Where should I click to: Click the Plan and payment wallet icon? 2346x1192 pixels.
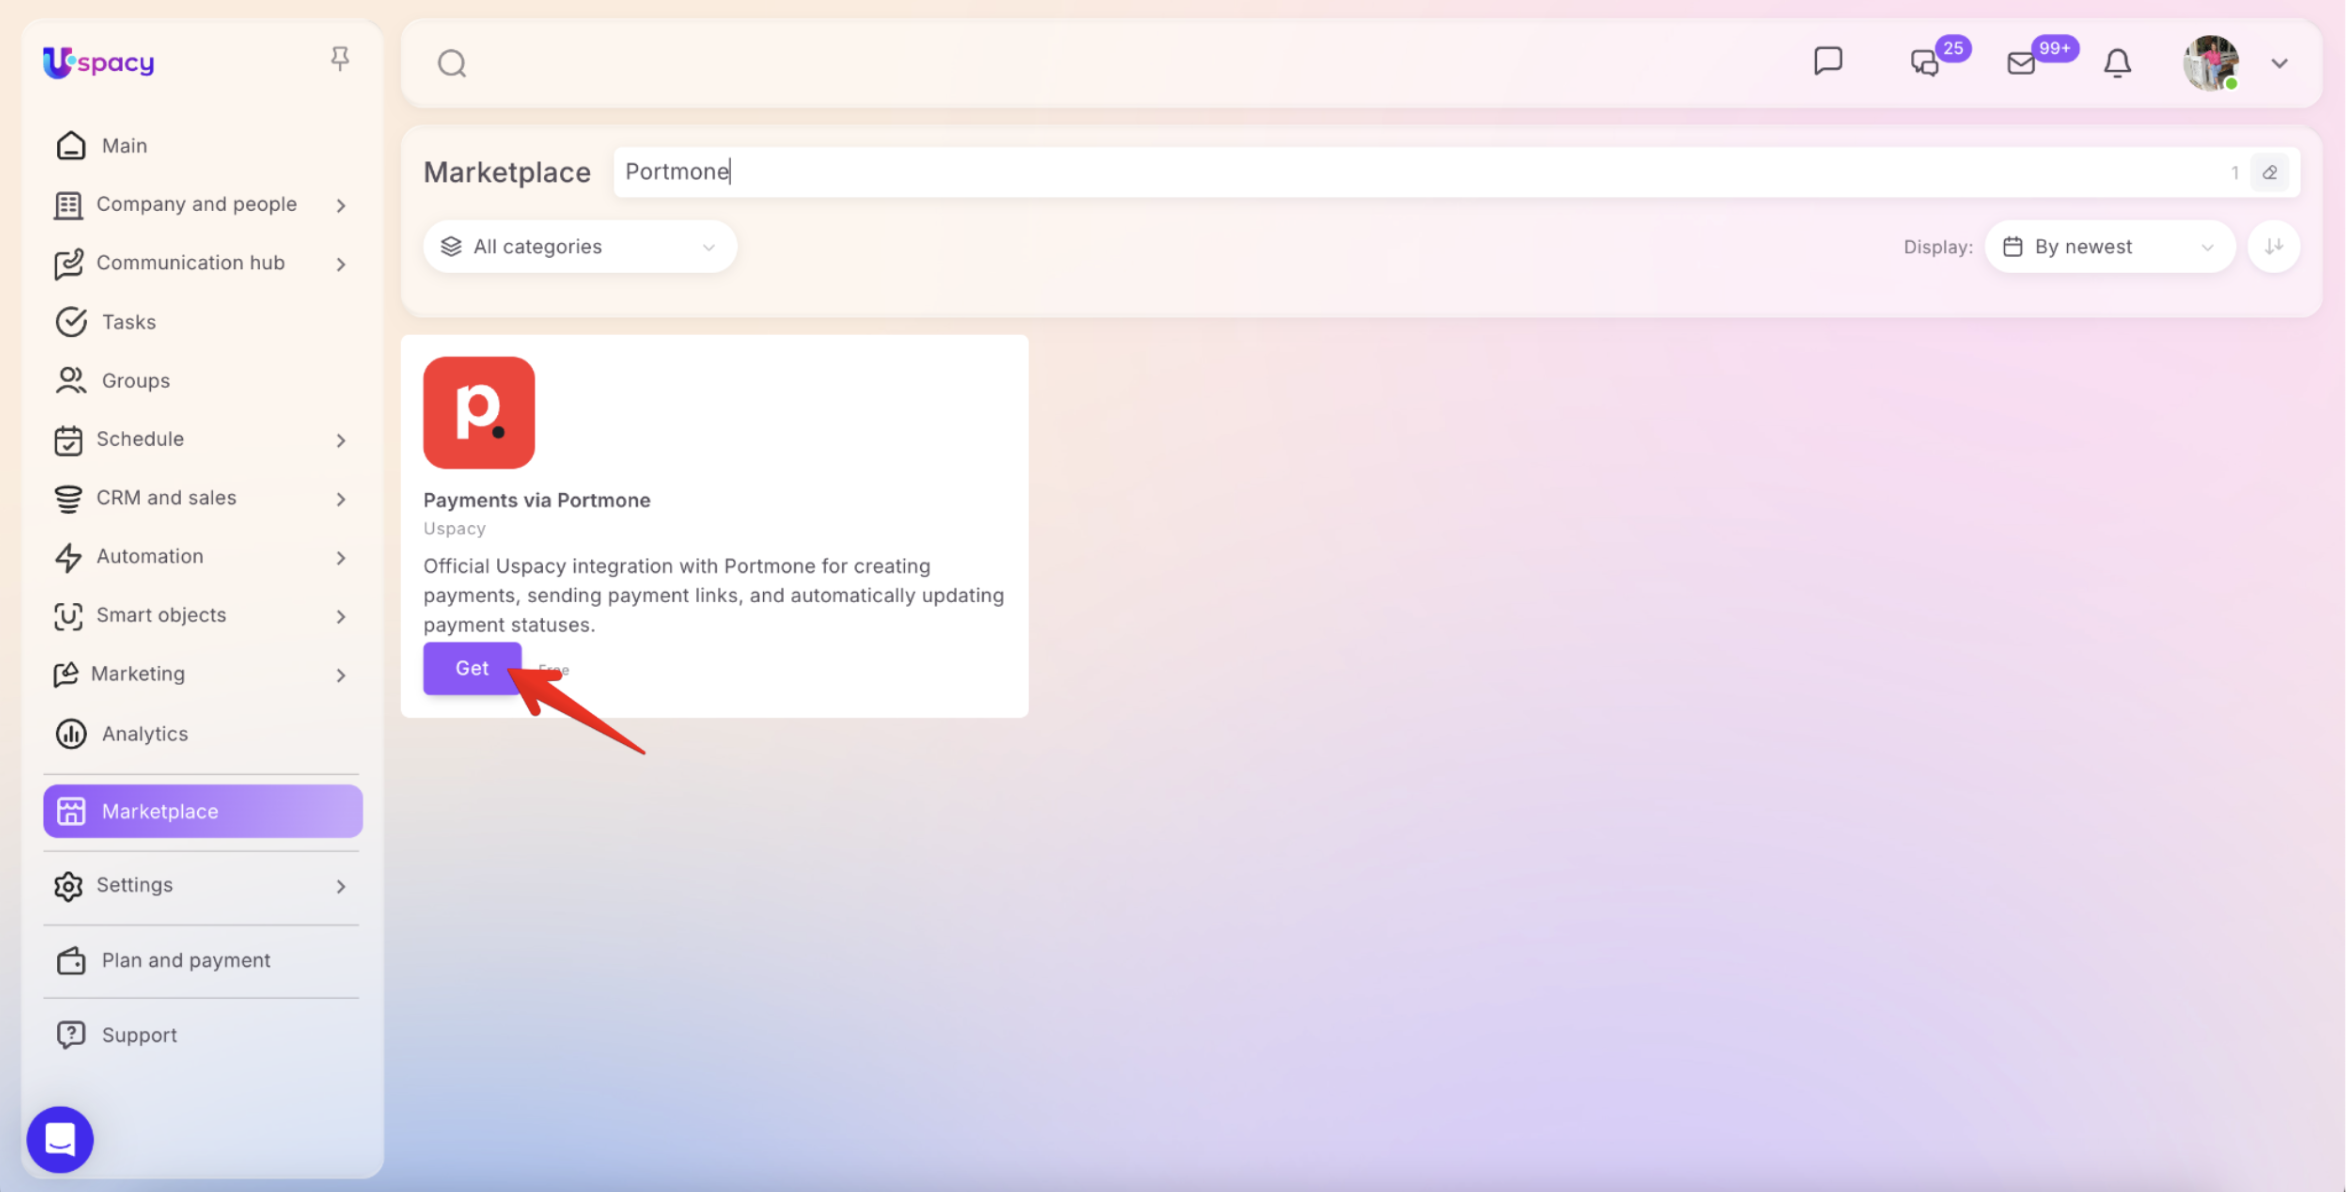(x=71, y=960)
